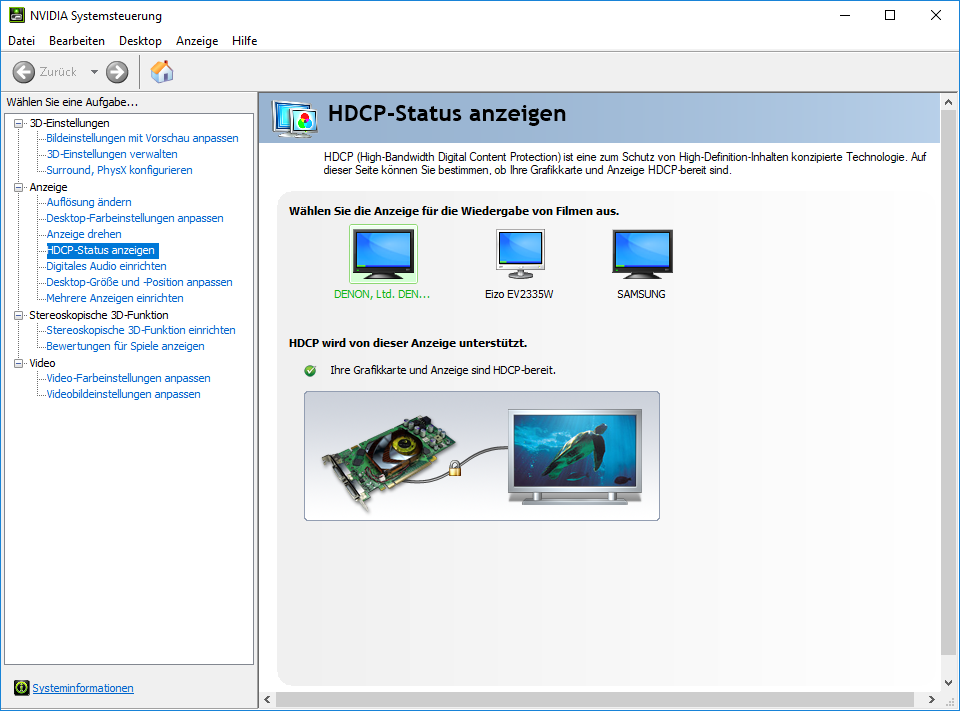Collapse the Stereoskopische 3D-Funktion node
The height and width of the screenshot is (711, 960).
(x=19, y=315)
